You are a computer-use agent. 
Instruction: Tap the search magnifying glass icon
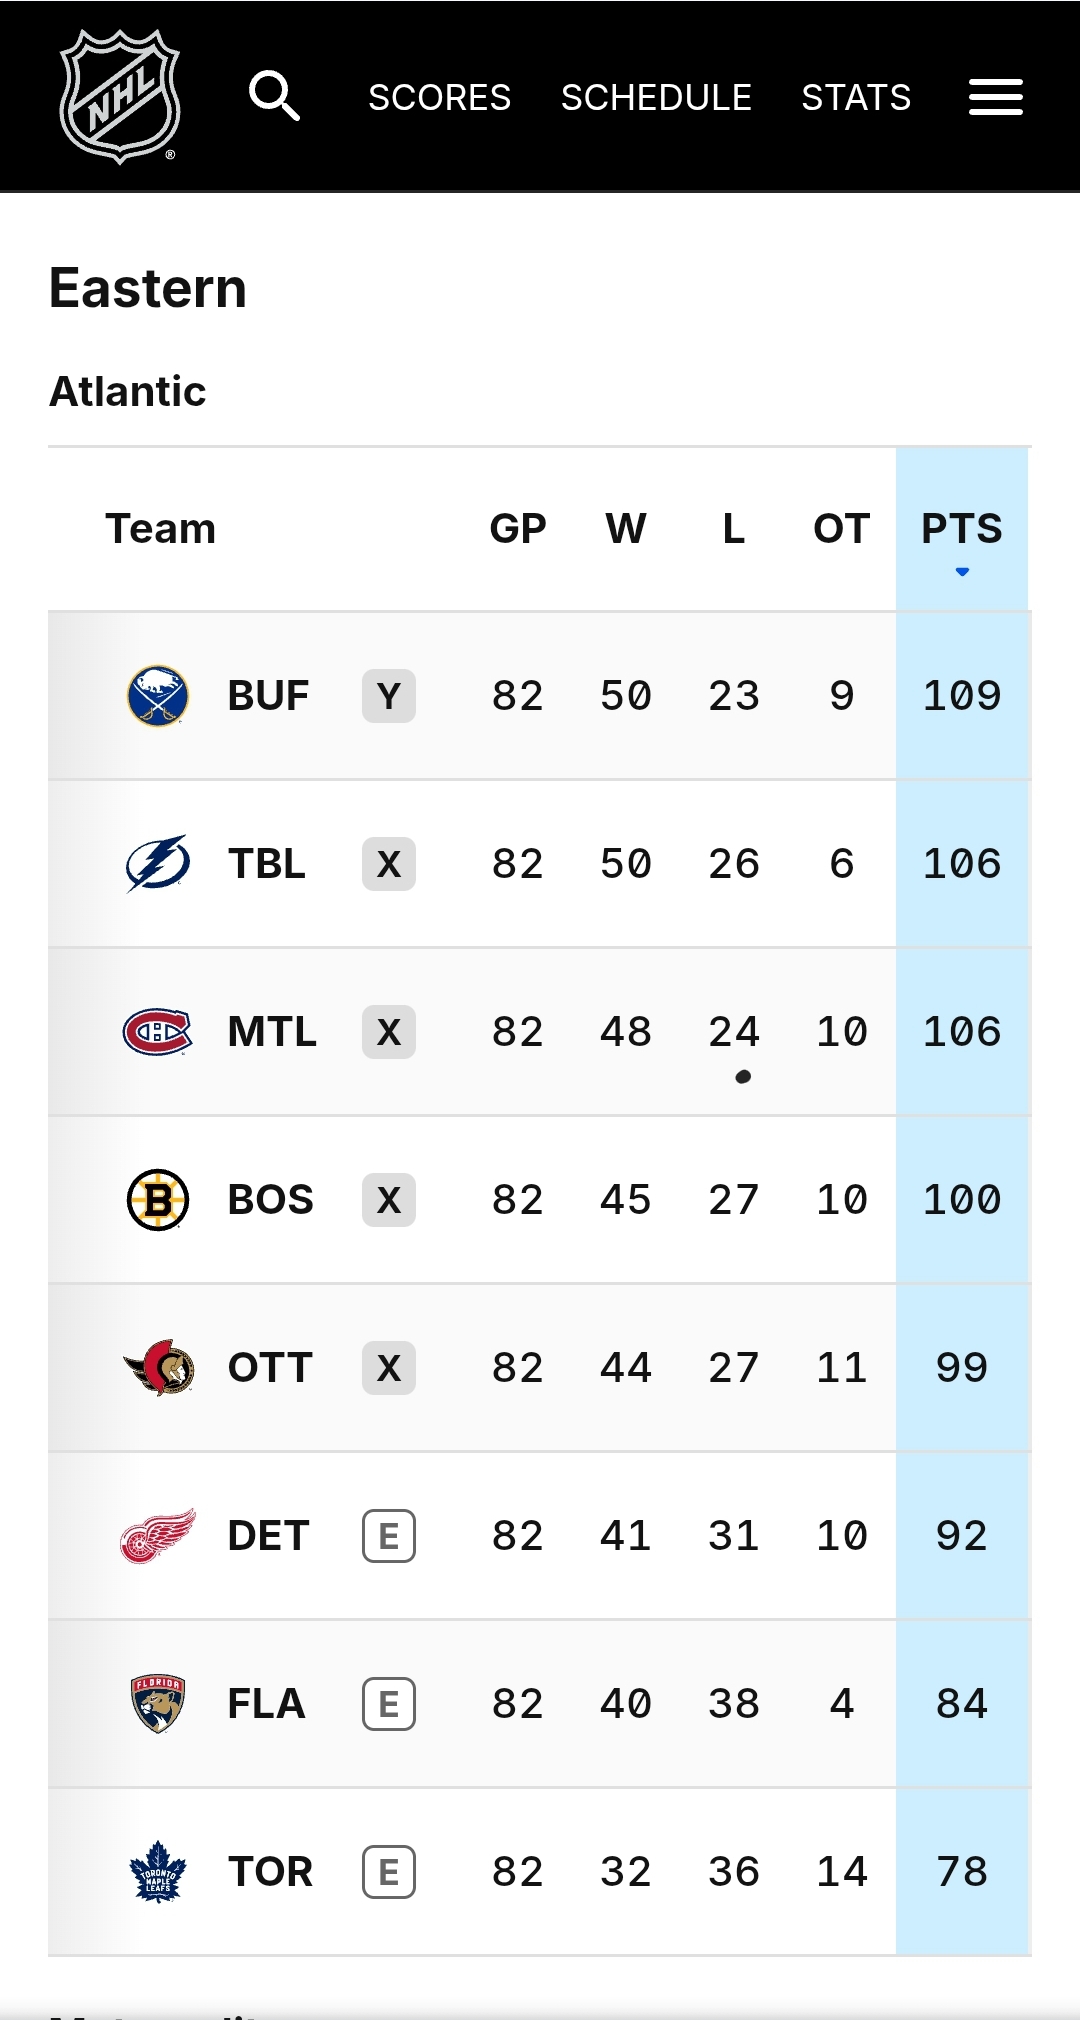[x=274, y=96]
